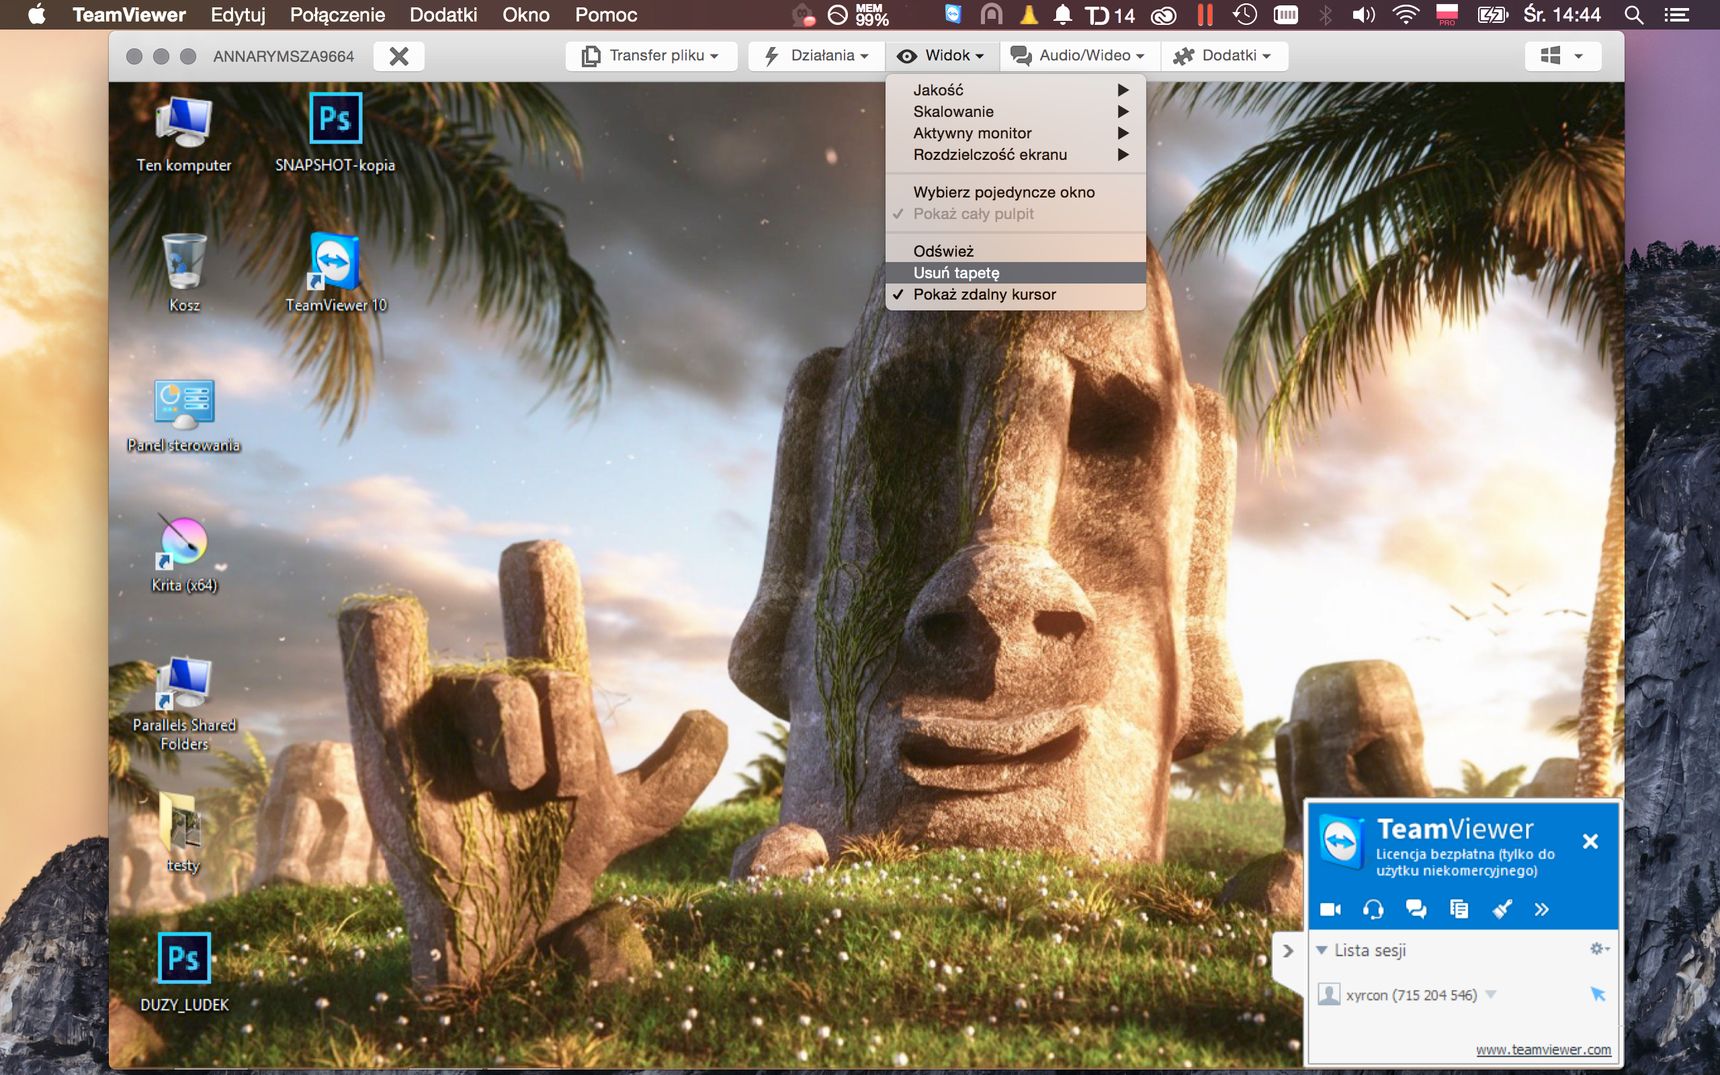The height and width of the screenshot is (1075, 1720).
Task: Open the notification bell icon in menu bar
Action: pos(1063,15)
